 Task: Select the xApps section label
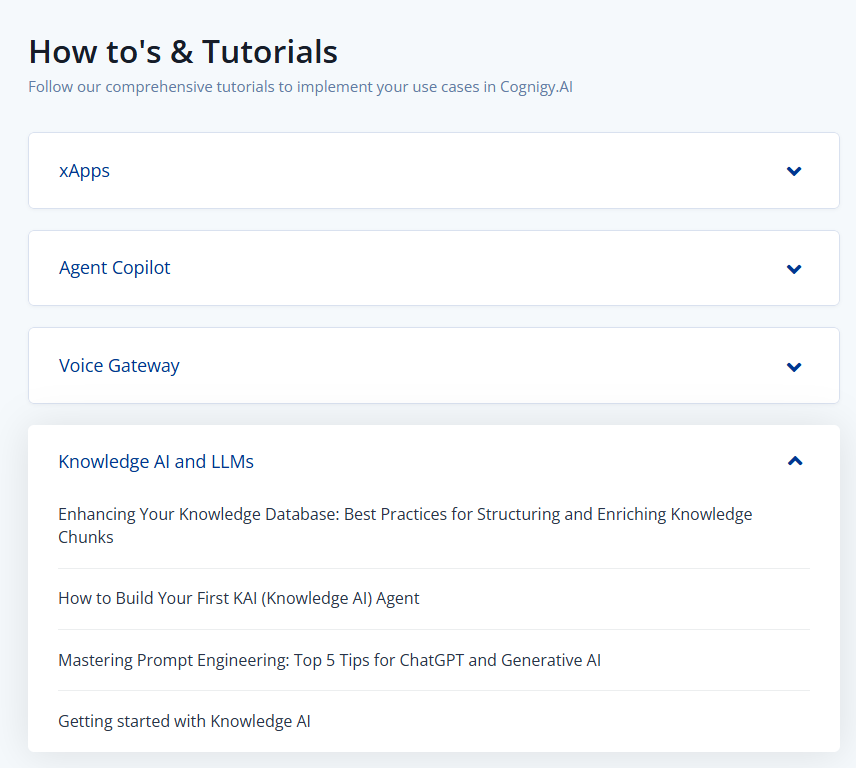tap(84, 170)
